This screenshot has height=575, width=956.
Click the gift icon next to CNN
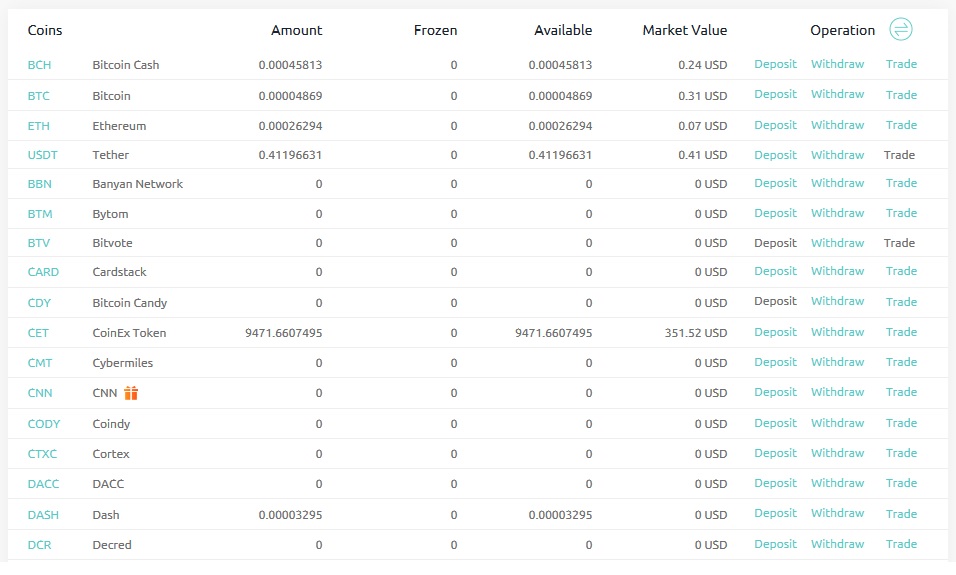click(131, 393)
